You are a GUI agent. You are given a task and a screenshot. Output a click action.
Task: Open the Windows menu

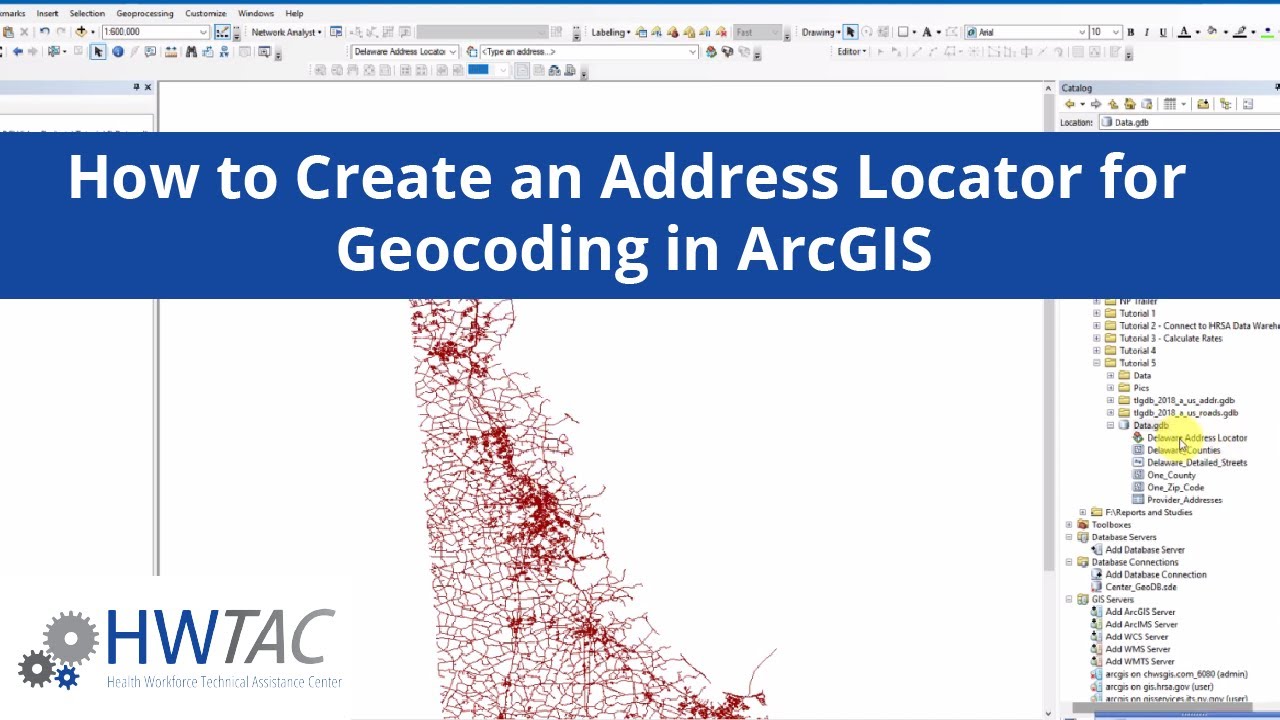click(256, 13)
